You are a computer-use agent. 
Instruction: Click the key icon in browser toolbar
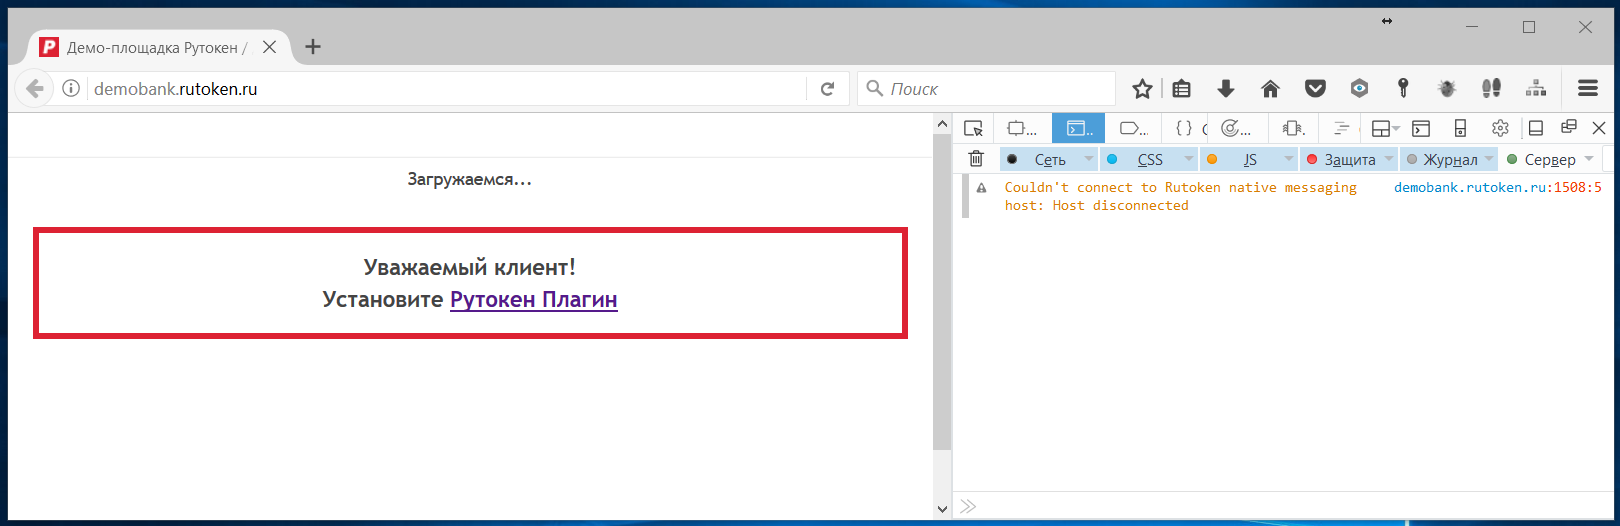[1403, 89]
